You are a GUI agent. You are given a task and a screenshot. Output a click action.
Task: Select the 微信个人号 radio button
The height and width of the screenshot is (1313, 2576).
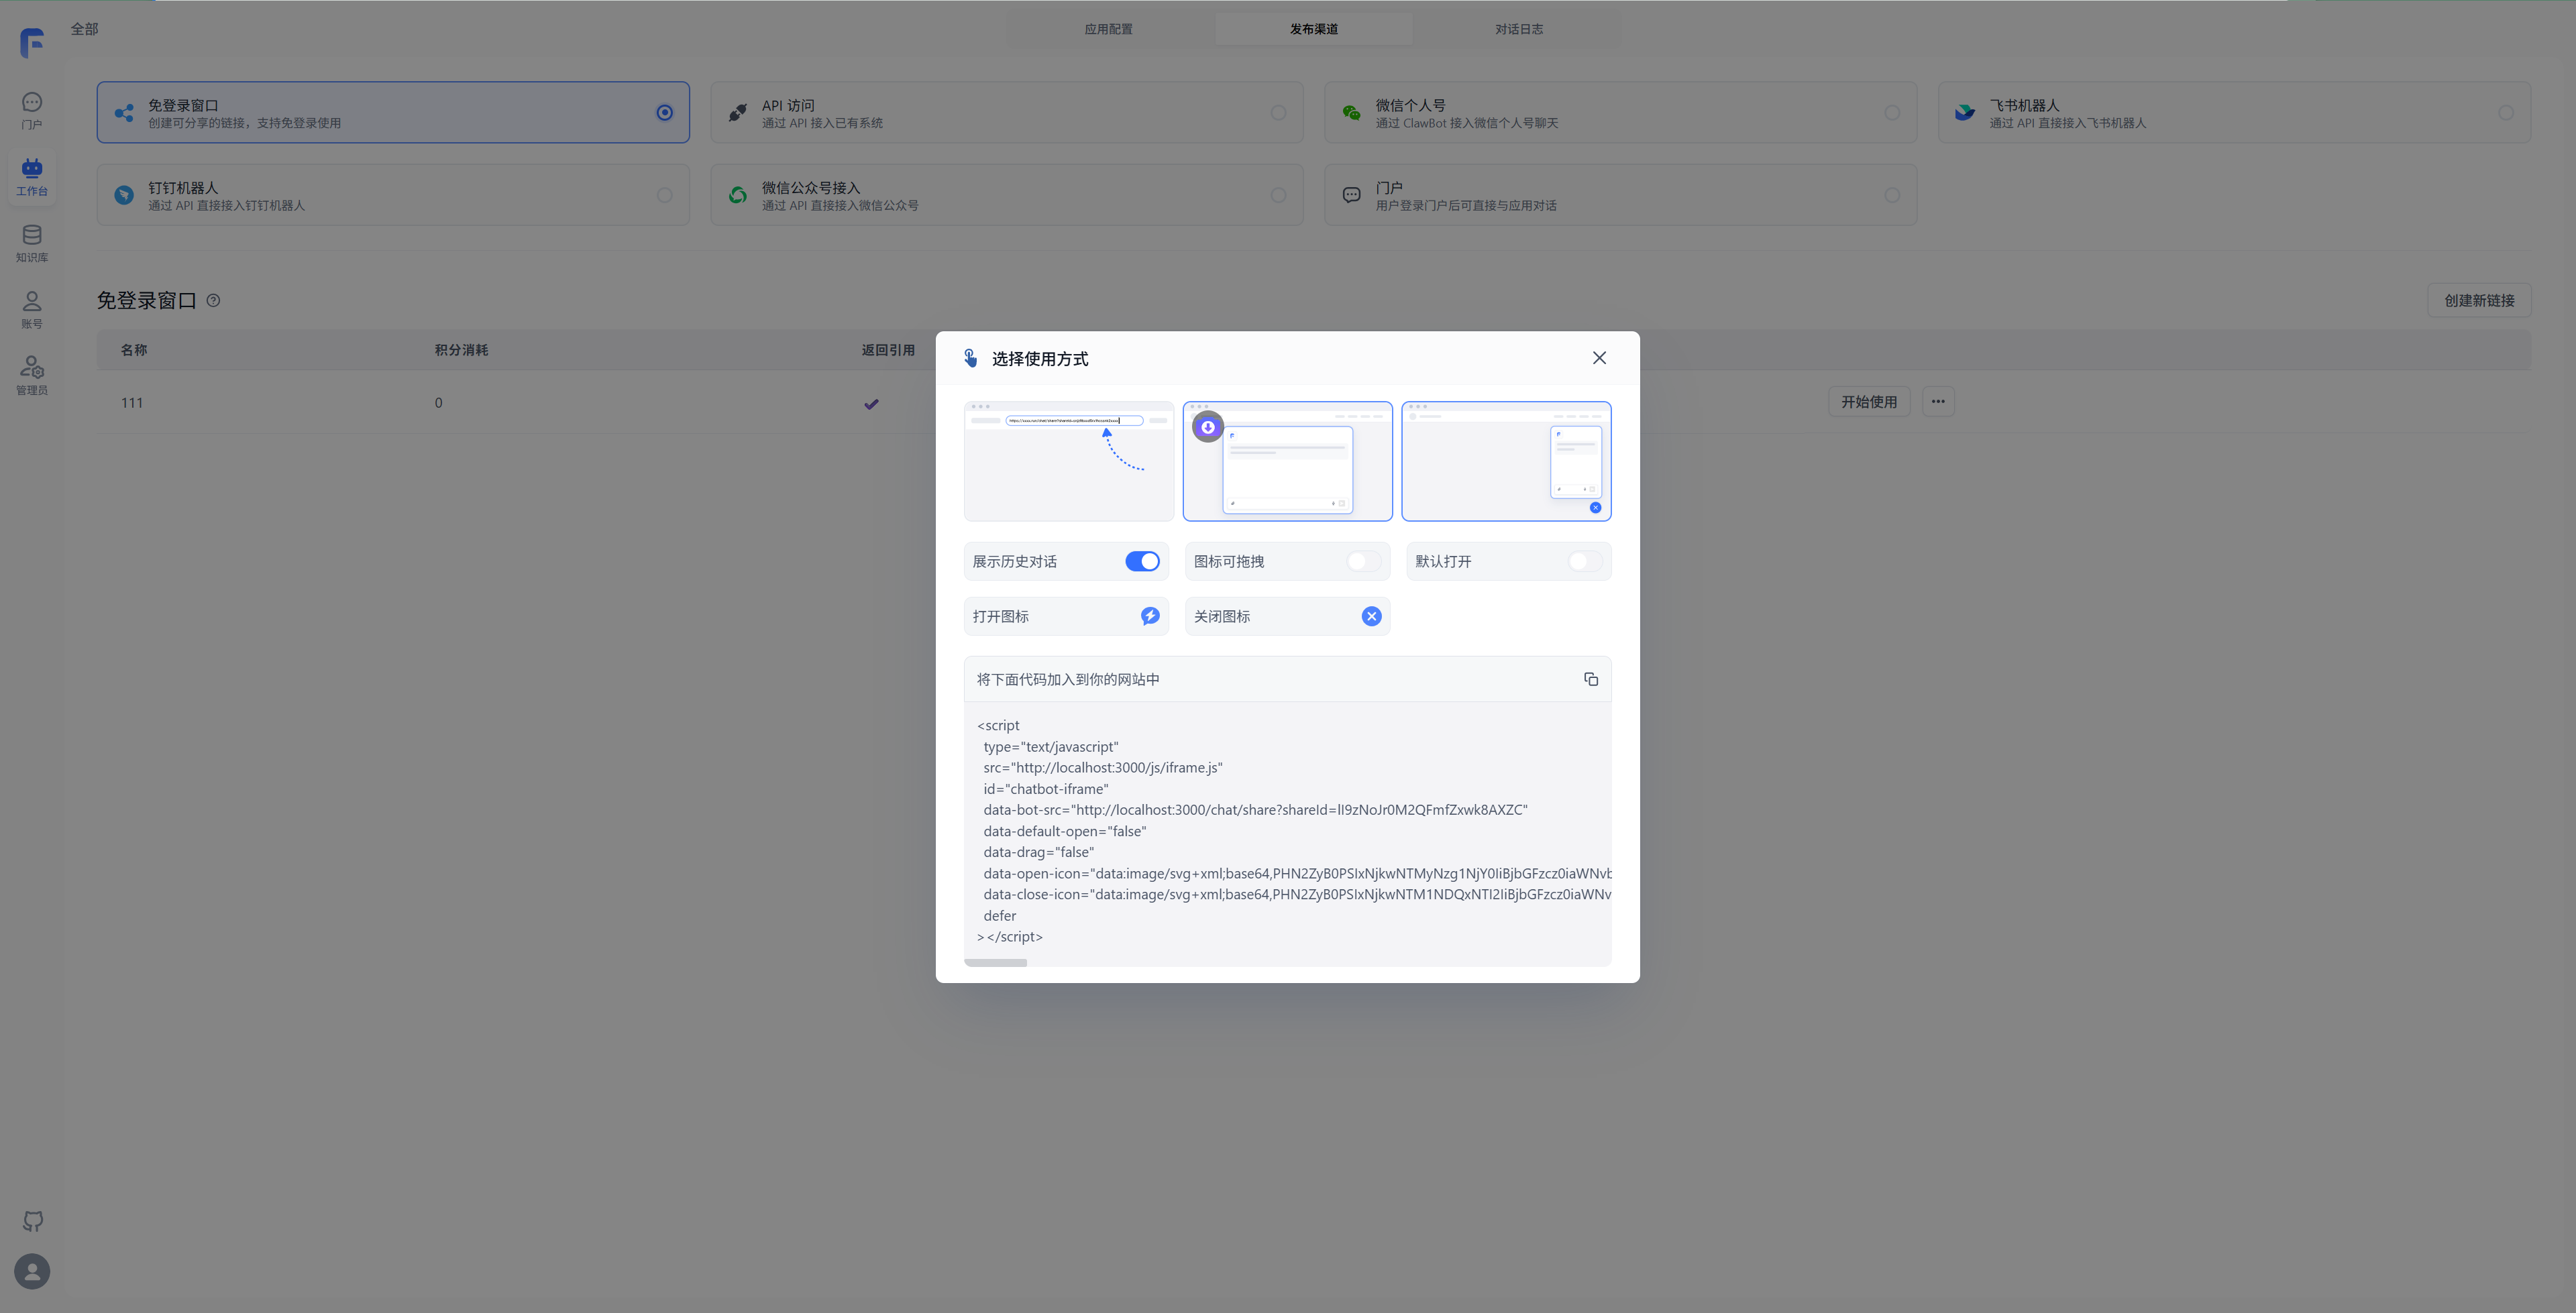1892,113
